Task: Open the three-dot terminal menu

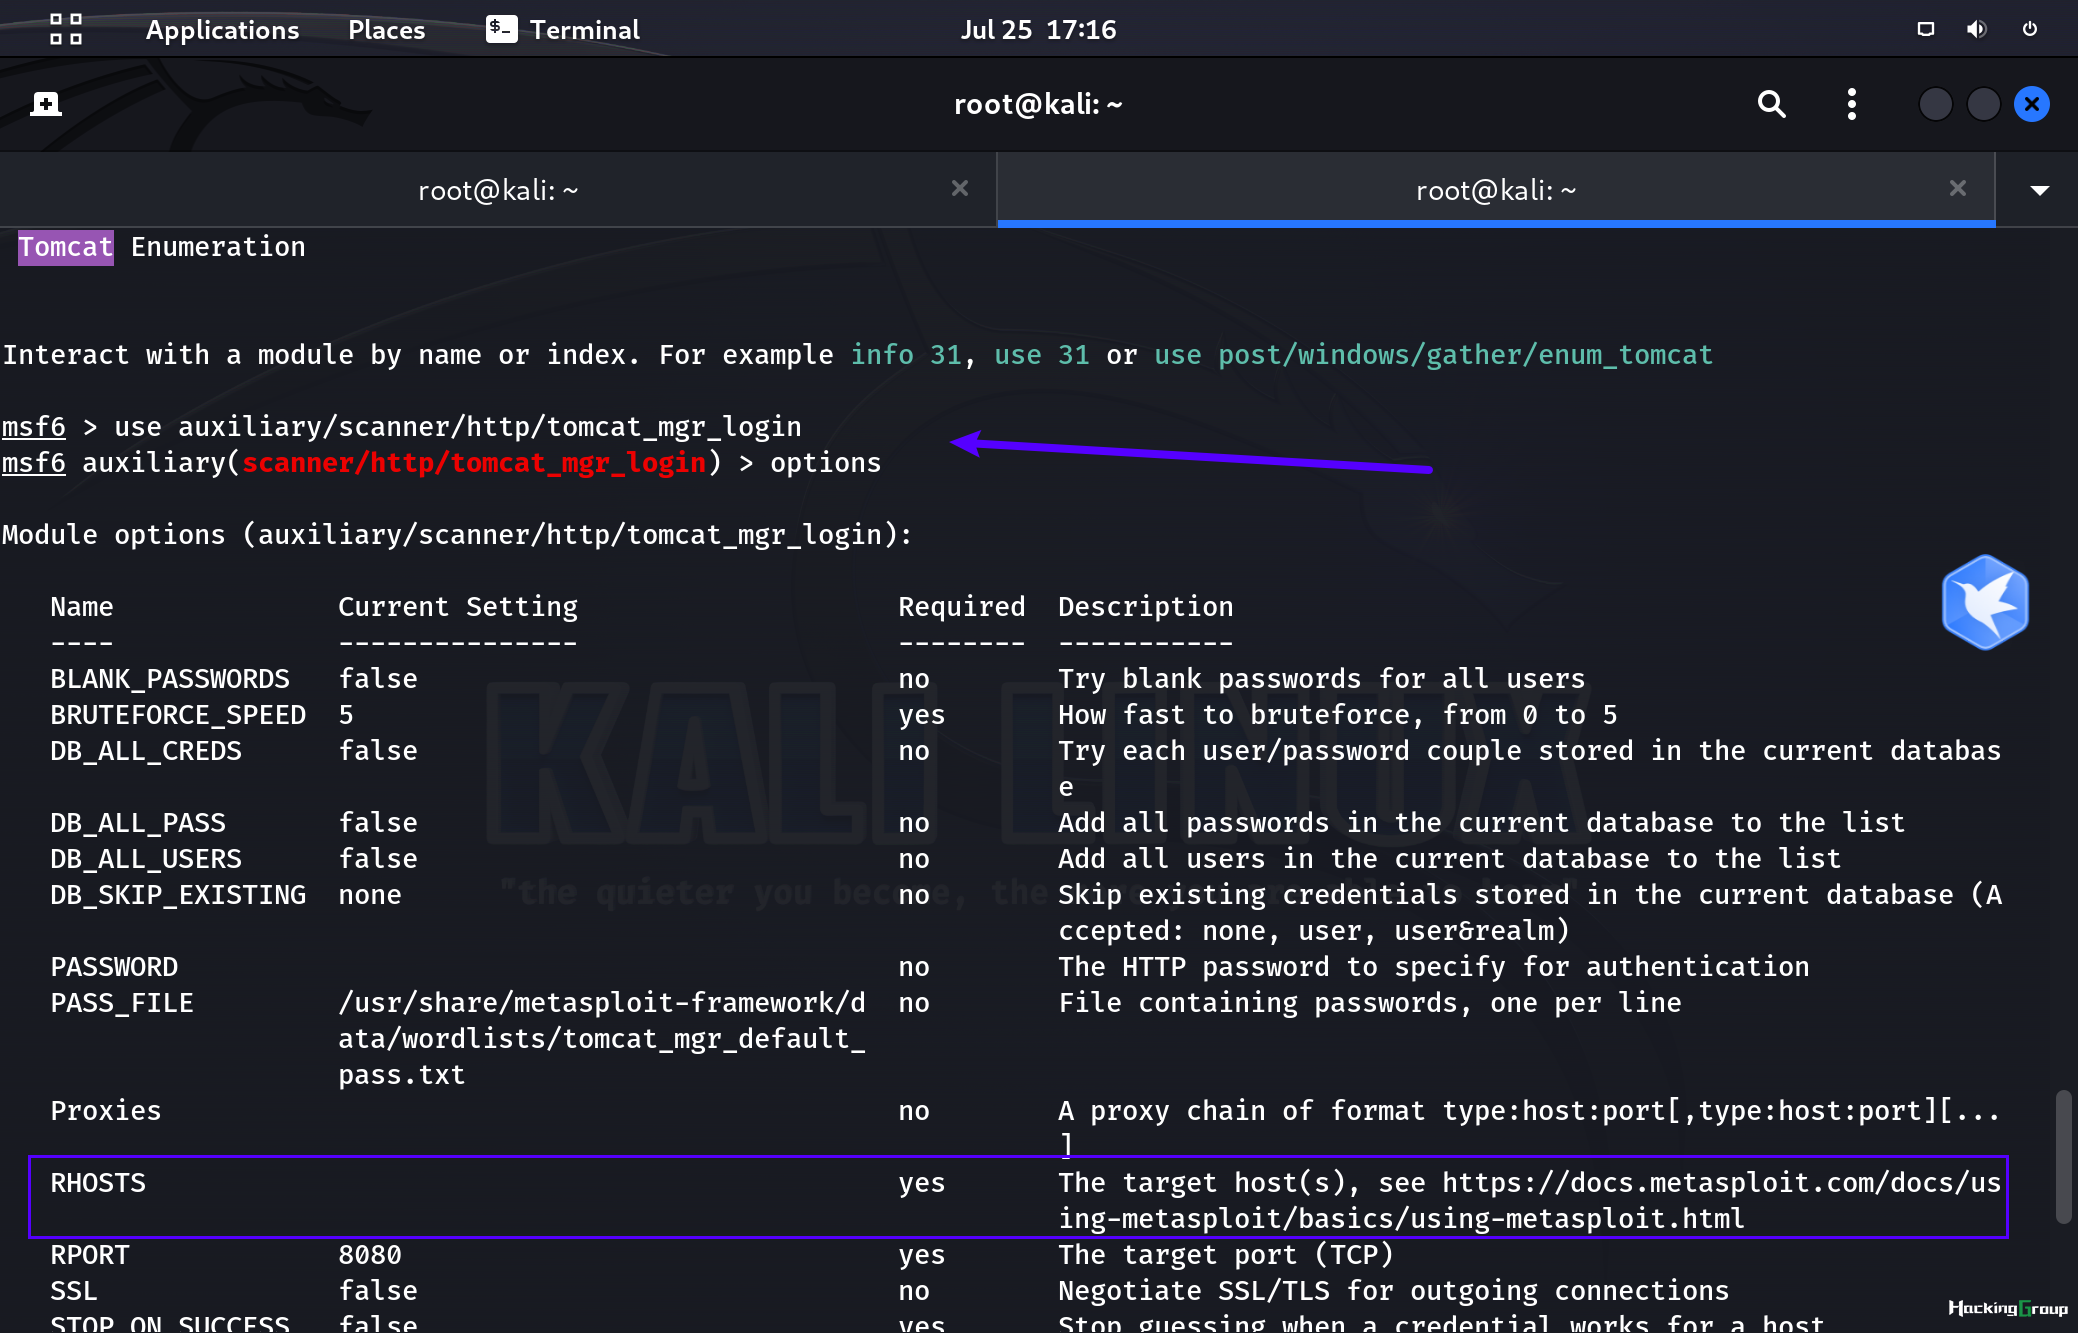Action: (x=1852, y=104)
